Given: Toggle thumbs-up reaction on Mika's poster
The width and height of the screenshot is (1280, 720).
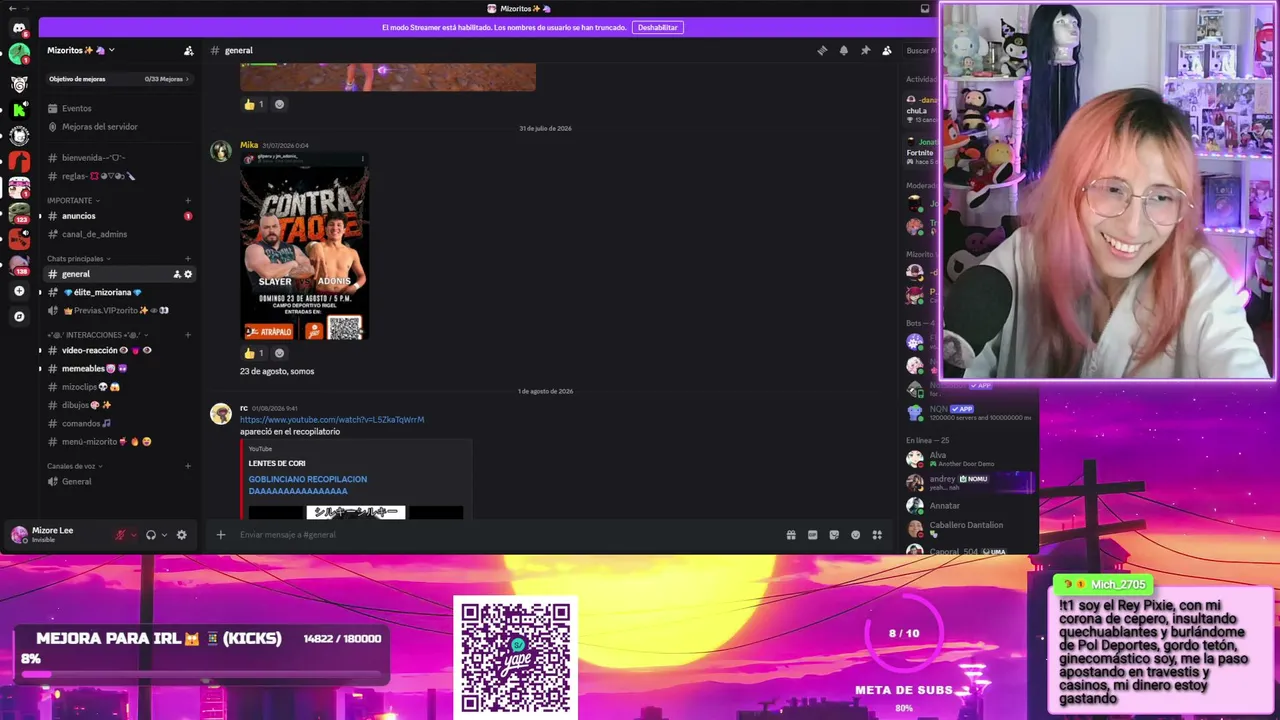Looking at the screenshot, I should click(254, 353).
